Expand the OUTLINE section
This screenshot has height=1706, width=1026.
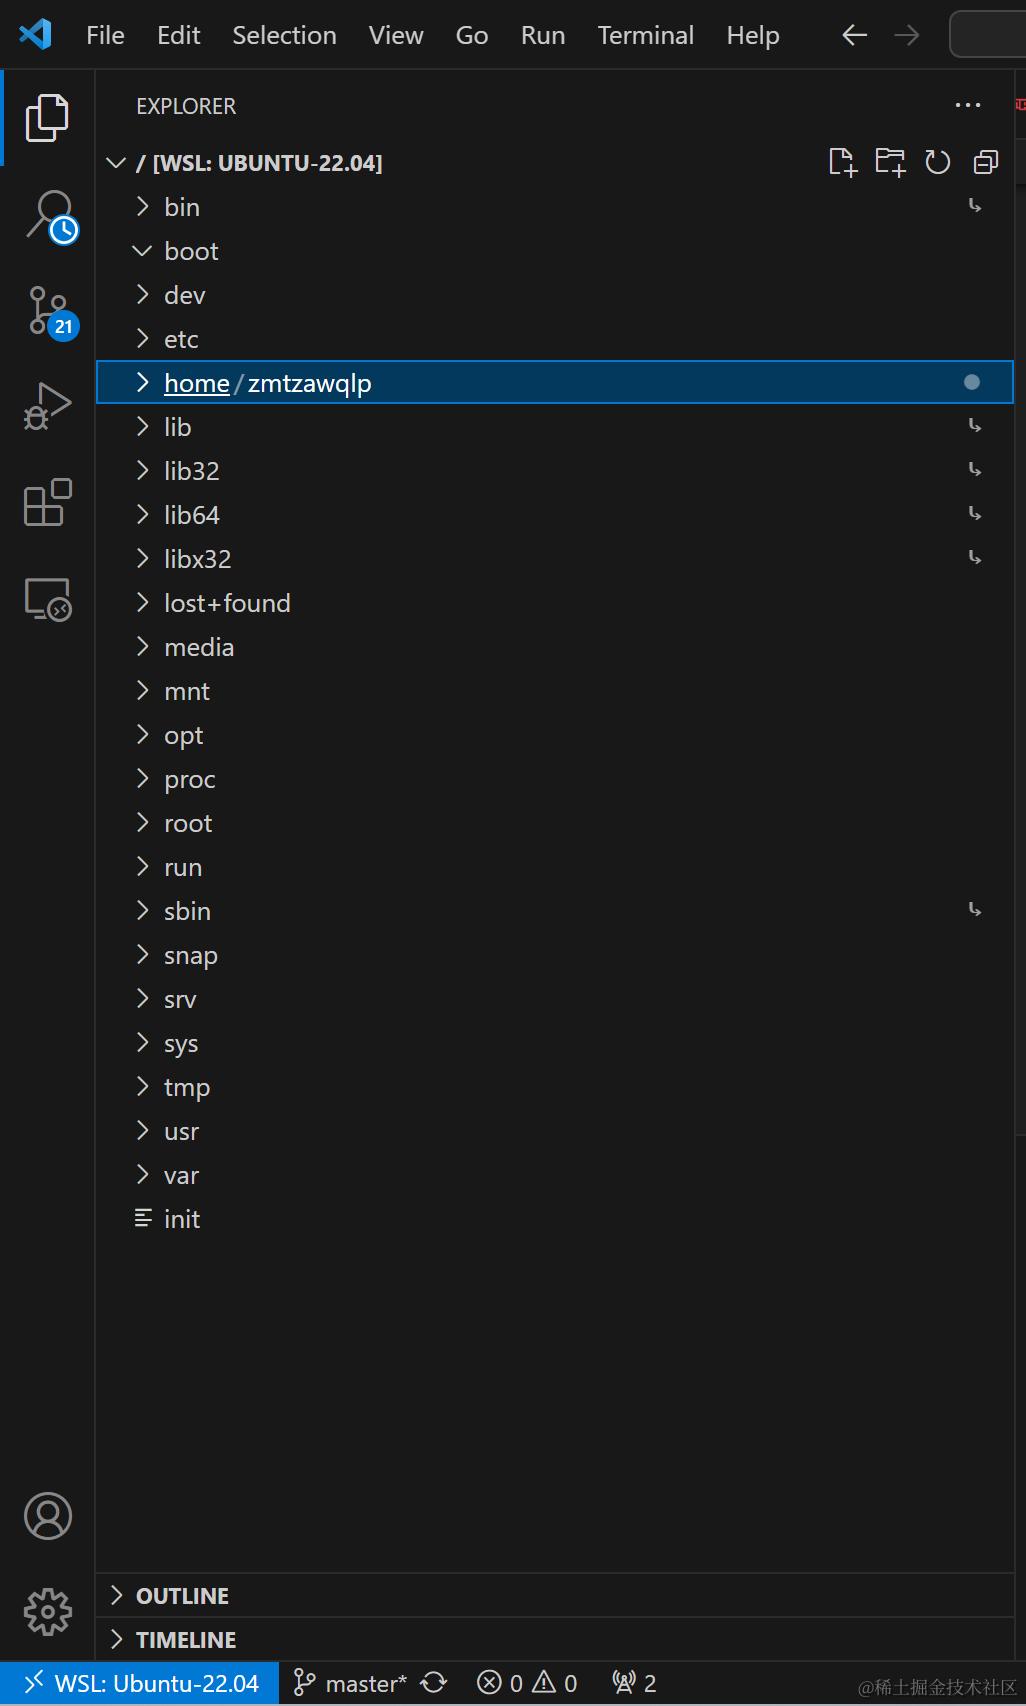point(182,1596)
